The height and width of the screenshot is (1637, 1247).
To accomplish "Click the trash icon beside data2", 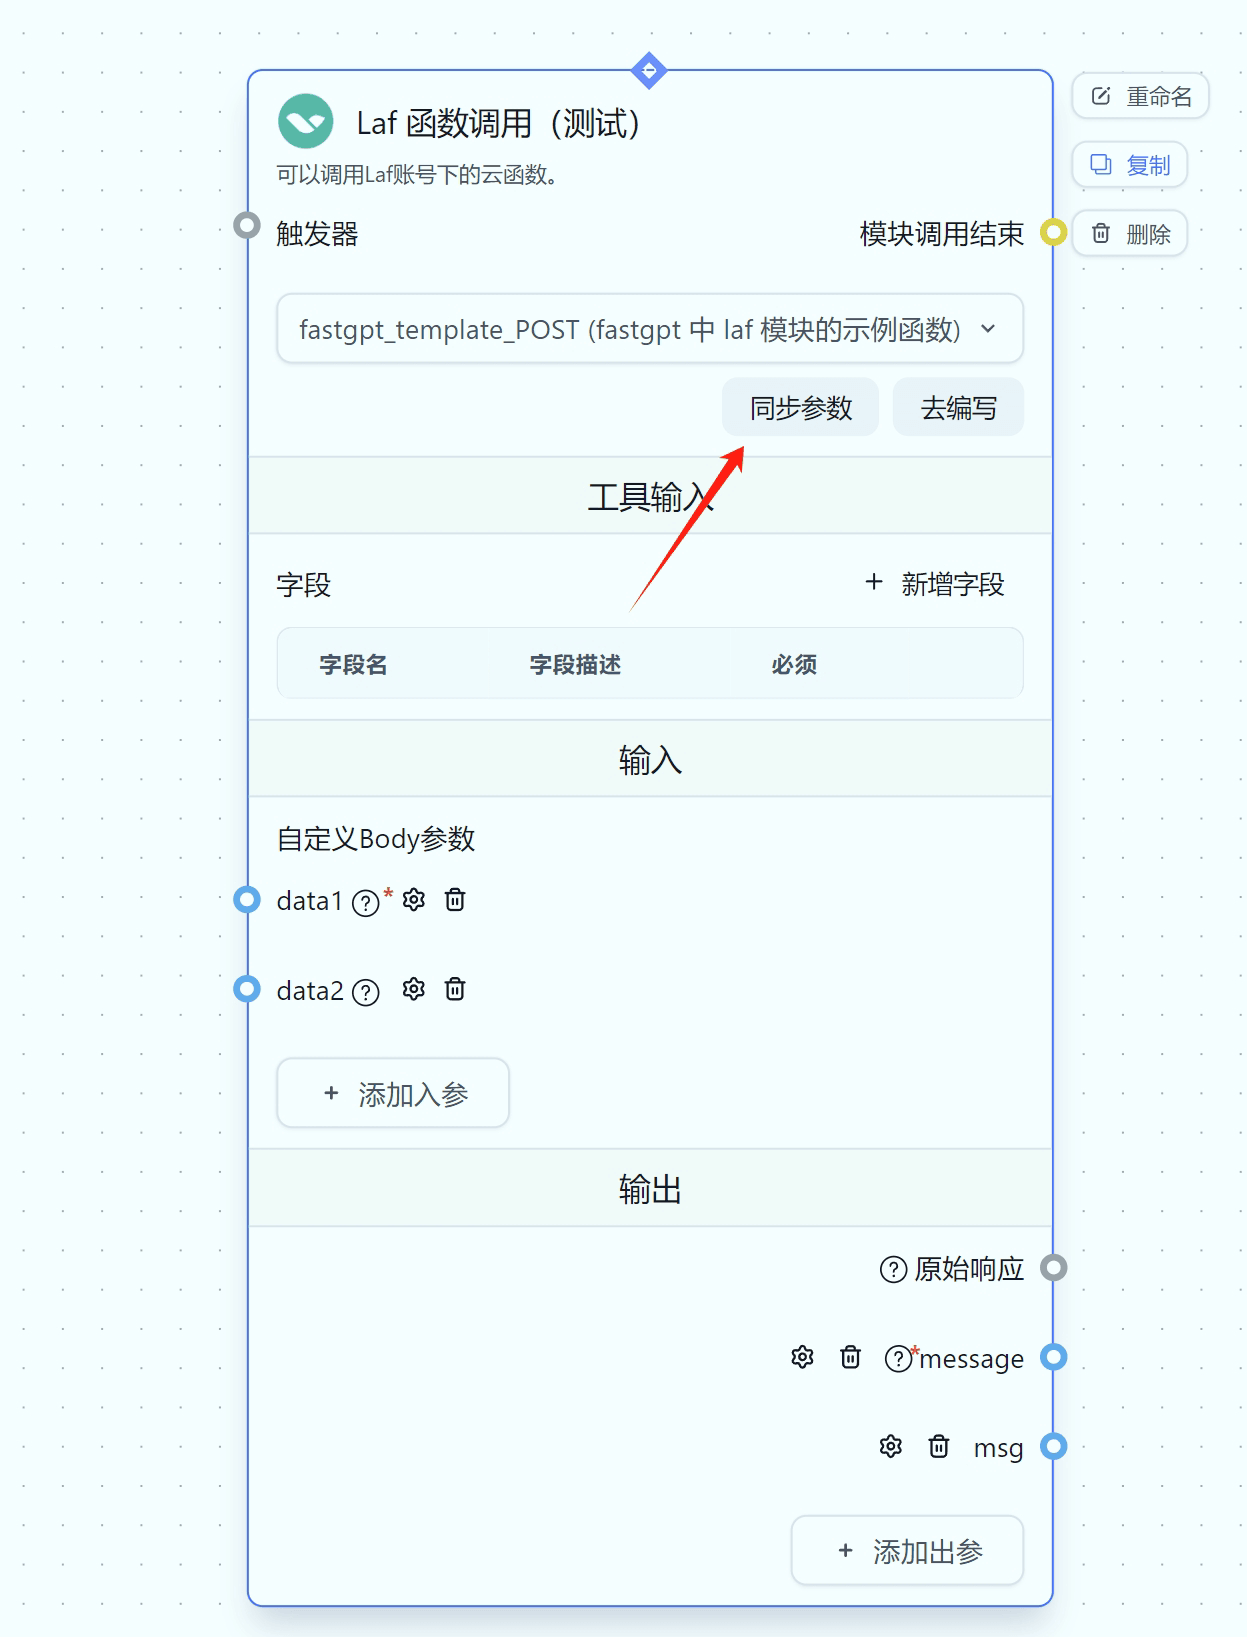I will (x=455, y=990).
